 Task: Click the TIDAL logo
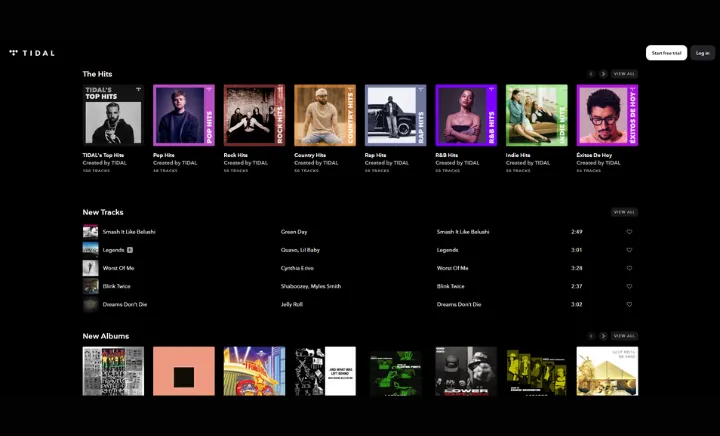(x=32, y=53)
